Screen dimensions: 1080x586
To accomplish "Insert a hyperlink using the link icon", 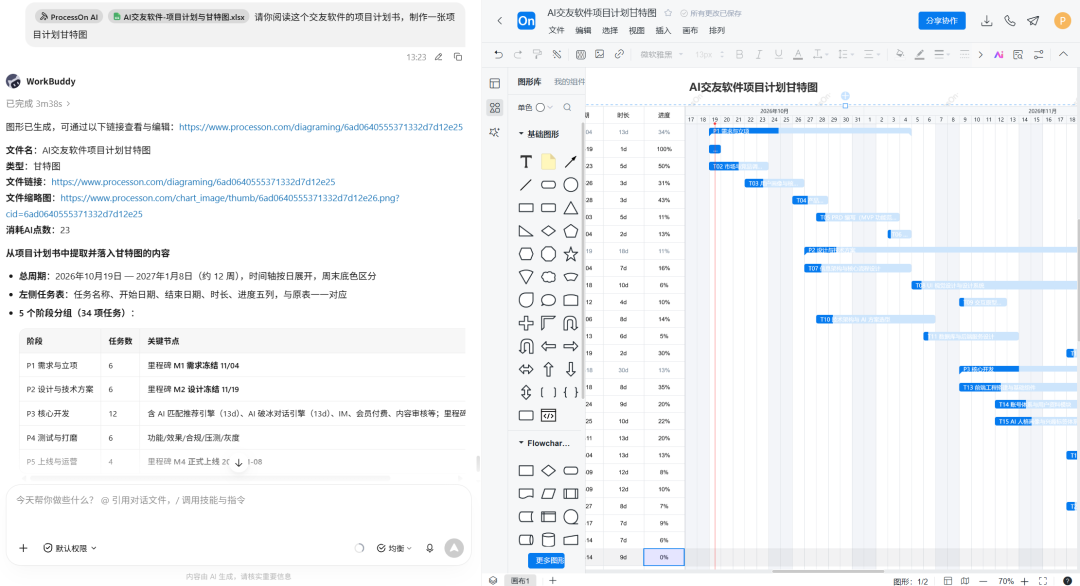I will click(619, 54).
